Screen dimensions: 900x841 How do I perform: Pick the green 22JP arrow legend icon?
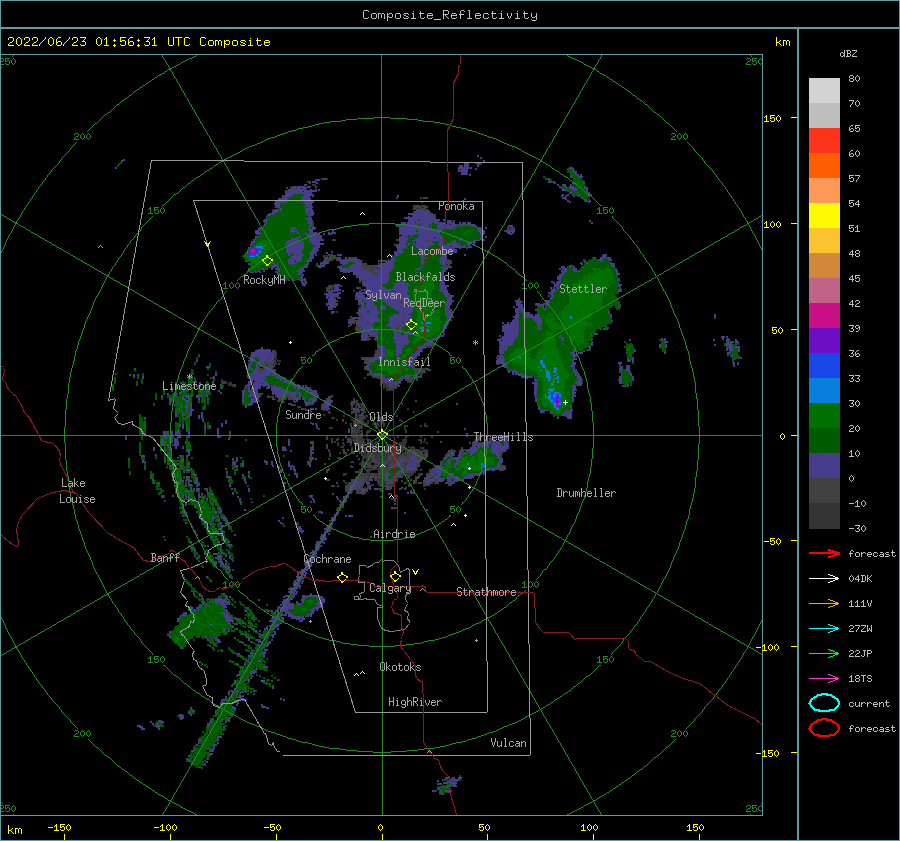[824, 653]
